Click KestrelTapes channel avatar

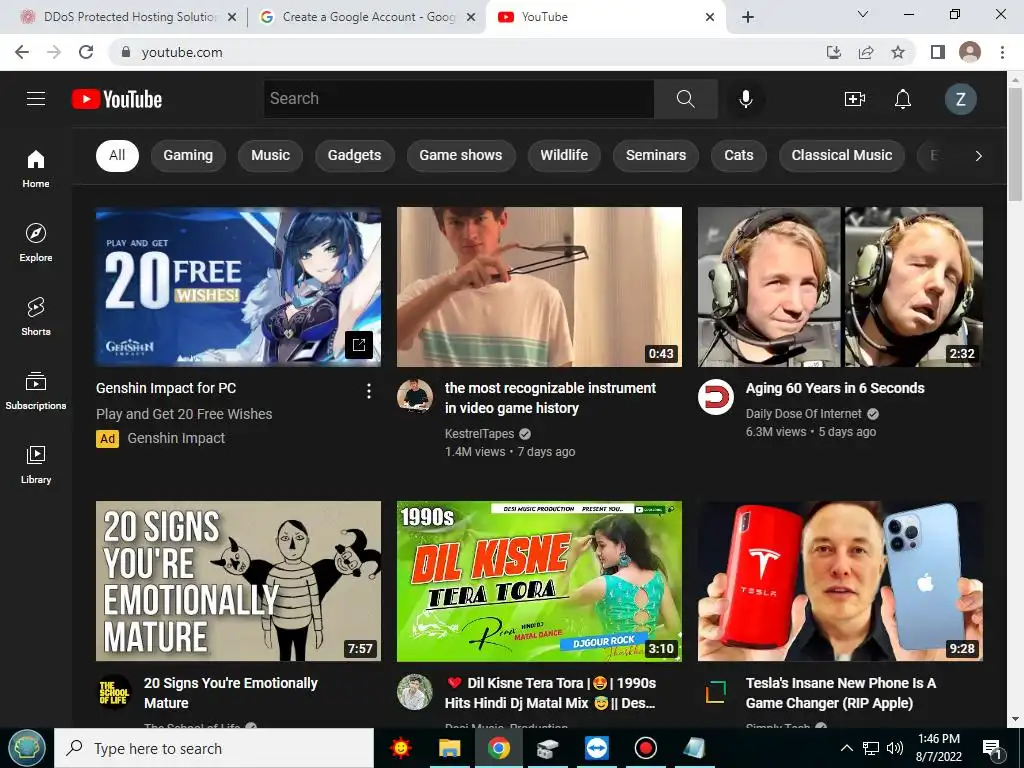pos(415,396)
